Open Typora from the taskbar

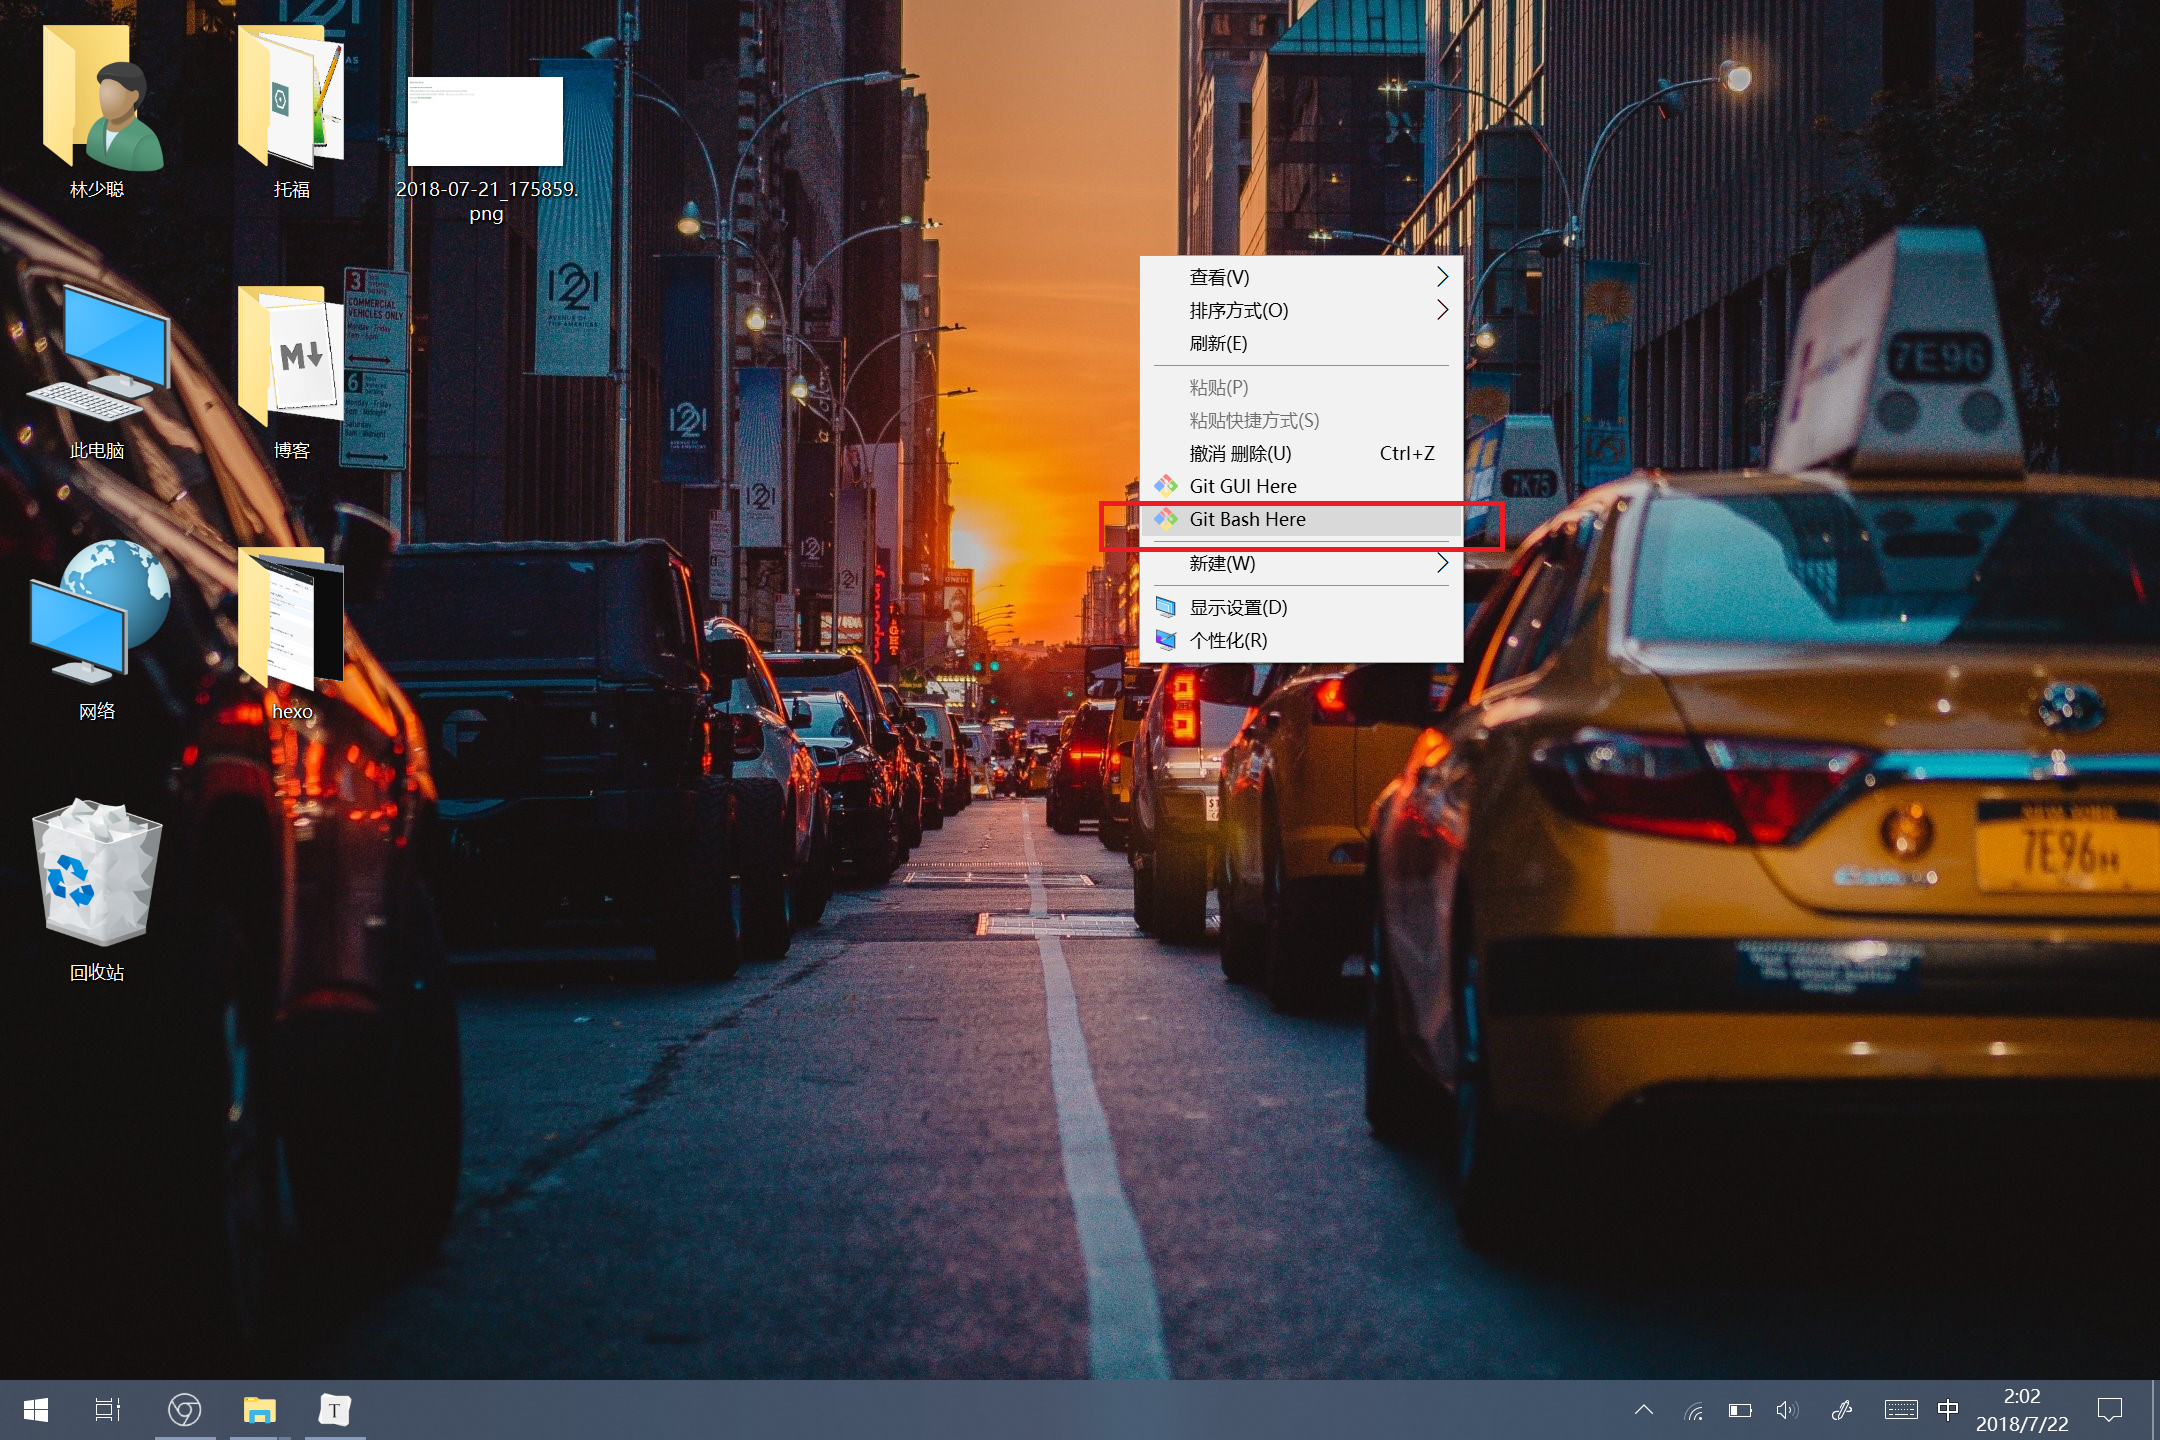pos(334,1410)
